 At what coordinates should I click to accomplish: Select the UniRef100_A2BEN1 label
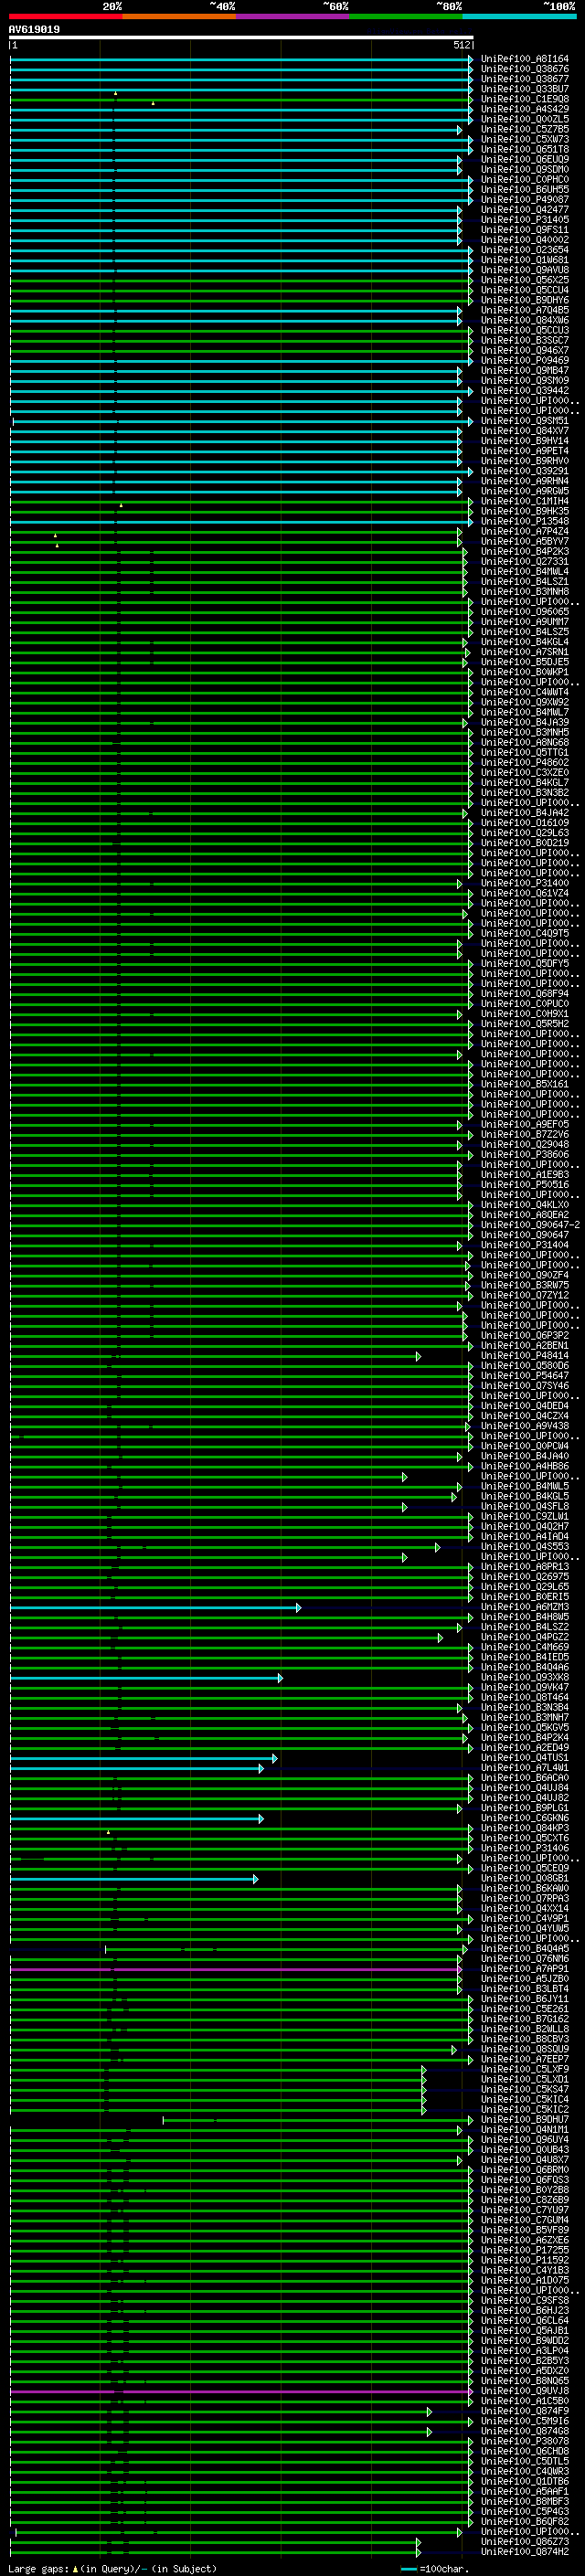tap(525, 1346)
